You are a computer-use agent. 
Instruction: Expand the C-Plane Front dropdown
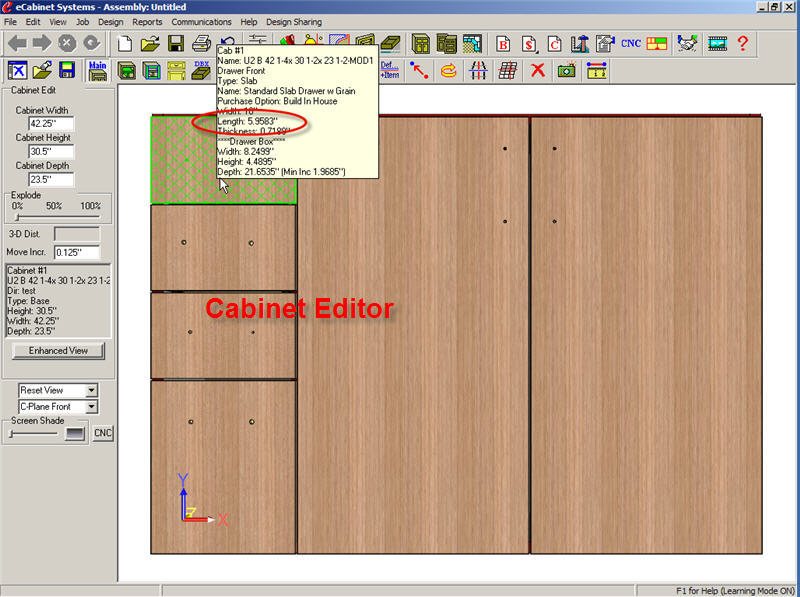tap(91, 407)
